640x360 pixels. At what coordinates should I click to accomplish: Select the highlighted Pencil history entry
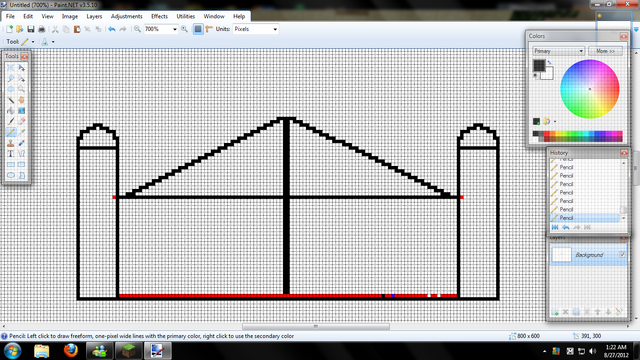click(585, 218)
